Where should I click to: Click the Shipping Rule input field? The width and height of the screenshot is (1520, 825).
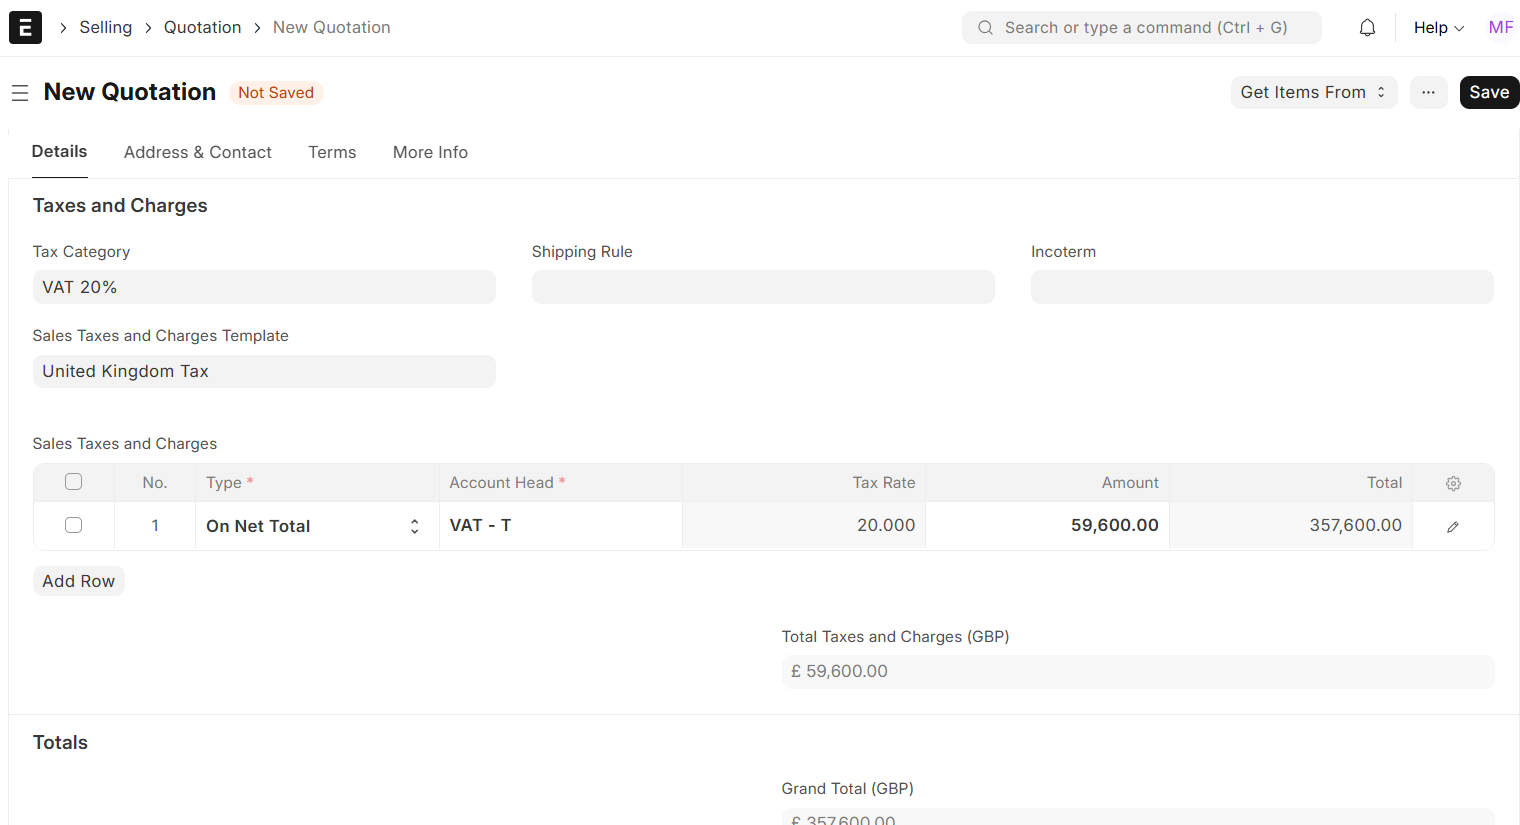[762, 287]
